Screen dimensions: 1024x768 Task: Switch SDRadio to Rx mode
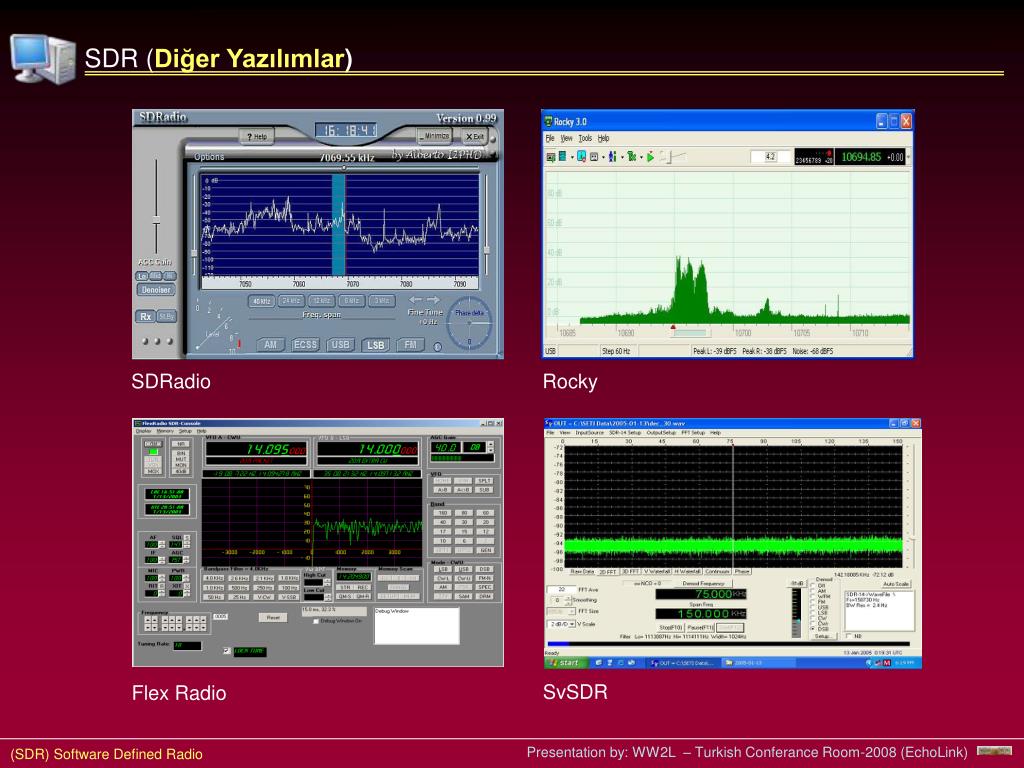click(x=145, y=316)
